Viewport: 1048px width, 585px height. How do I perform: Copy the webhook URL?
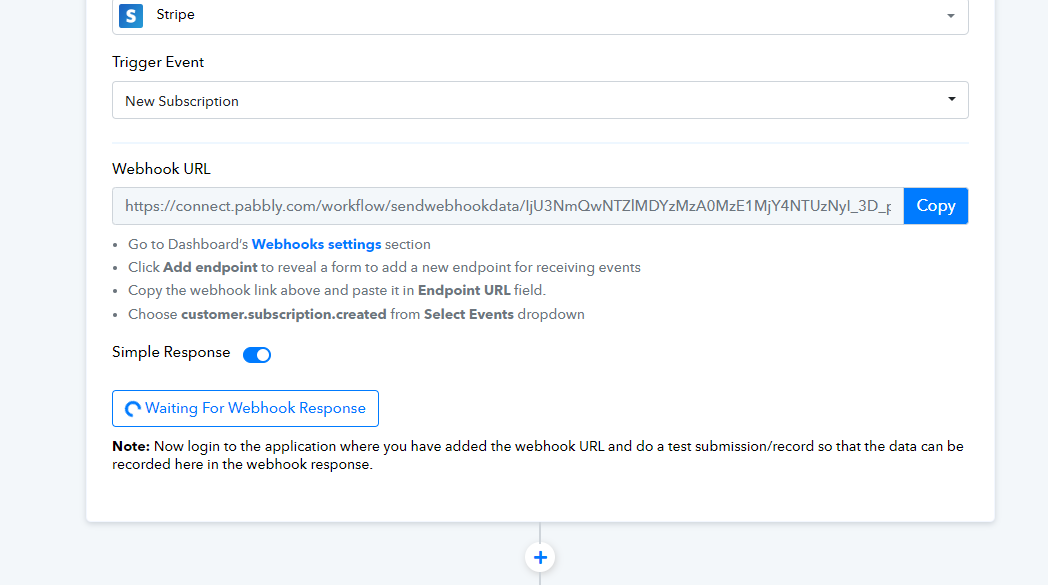(936, 206)
